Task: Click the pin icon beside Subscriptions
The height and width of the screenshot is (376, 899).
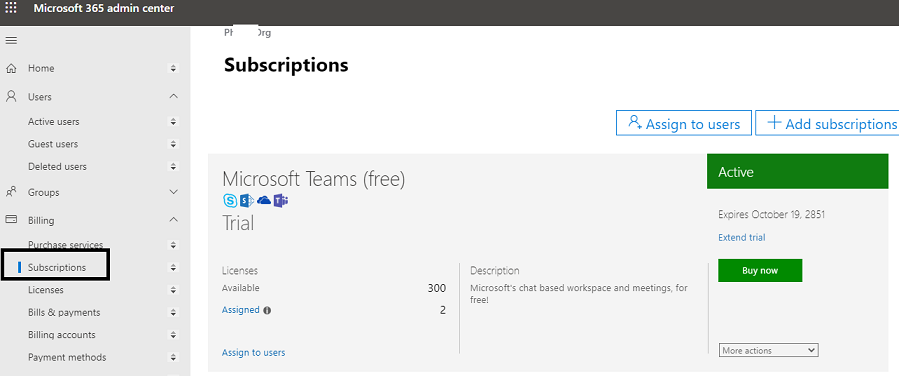Action: point(173,267)
